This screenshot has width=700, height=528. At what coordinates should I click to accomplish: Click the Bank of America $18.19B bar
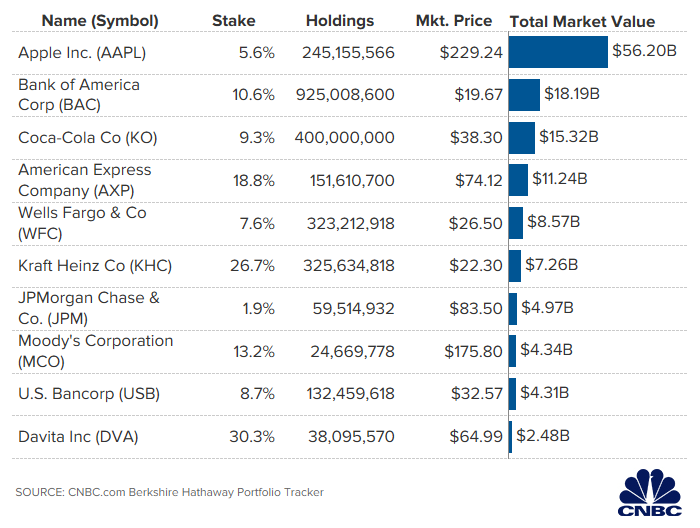[524, 95]
